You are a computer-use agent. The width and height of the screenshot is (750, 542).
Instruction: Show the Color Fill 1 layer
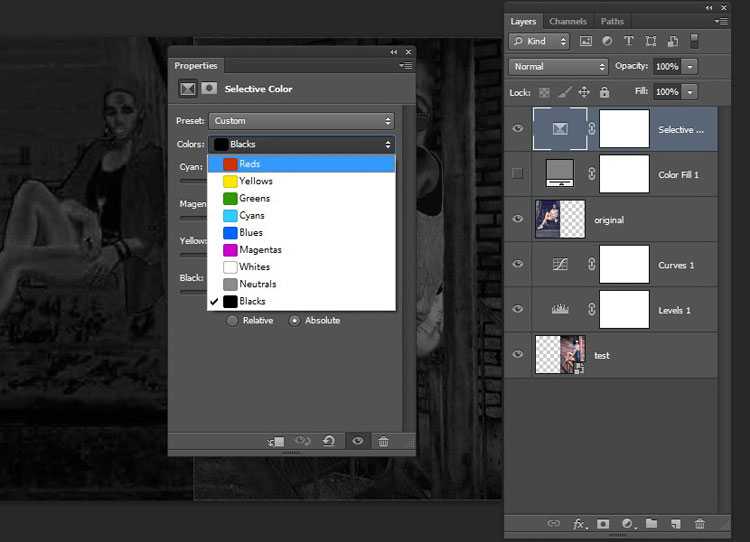(x=517, y=174)
